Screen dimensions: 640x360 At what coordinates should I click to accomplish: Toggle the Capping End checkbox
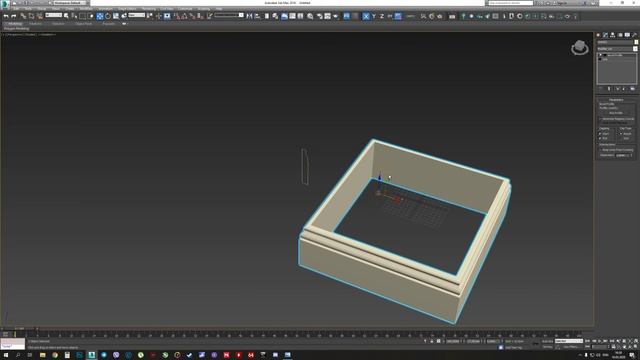click(600, 138)
